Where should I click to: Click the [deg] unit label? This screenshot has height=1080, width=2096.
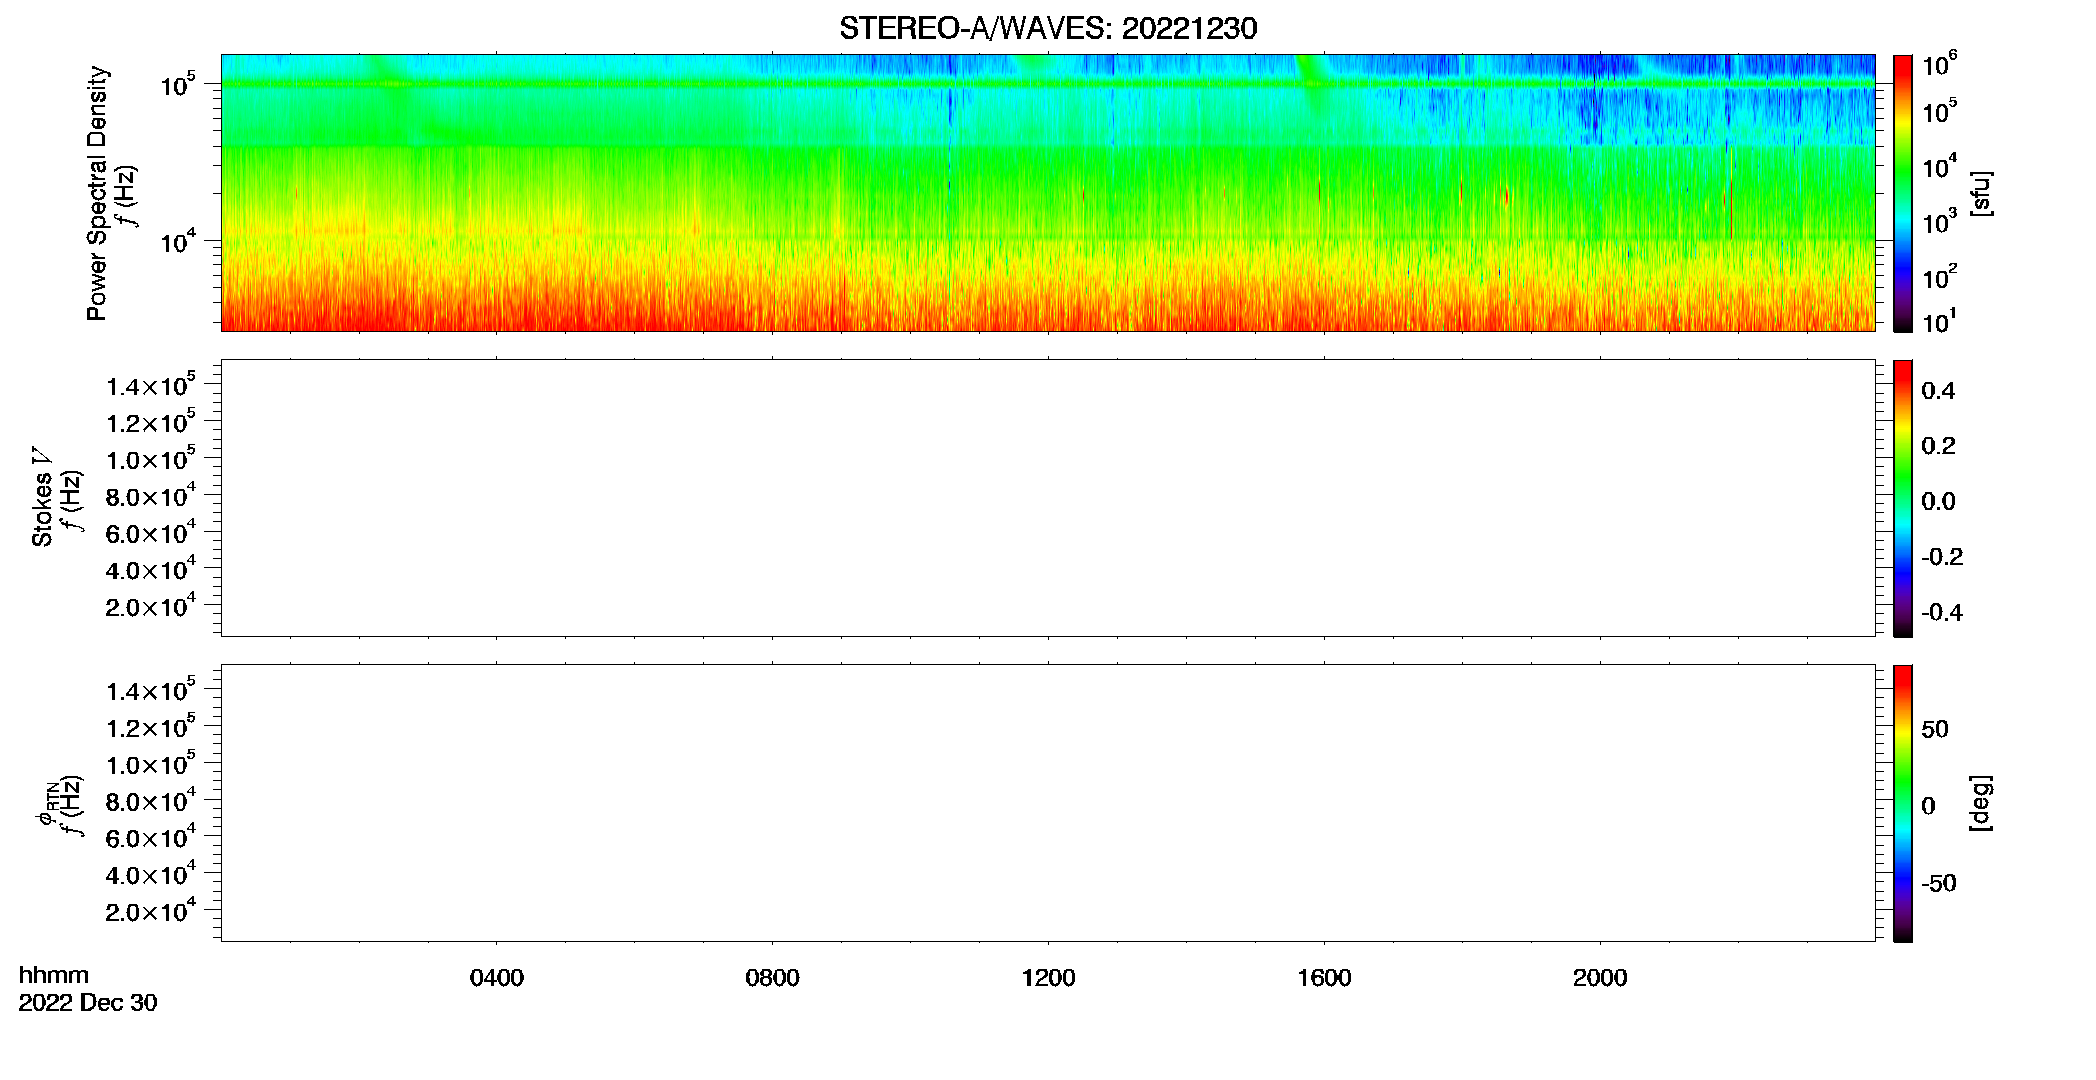tap(1980, 803)
